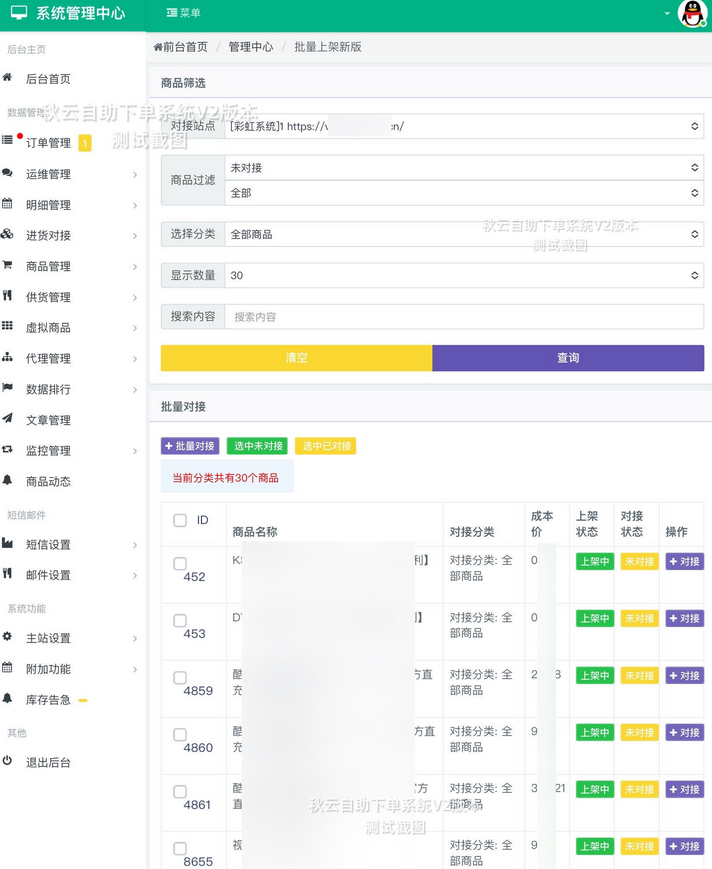Click 对接 button for product 4859
This screenshot has height=869, width=712.
point(684,676)
